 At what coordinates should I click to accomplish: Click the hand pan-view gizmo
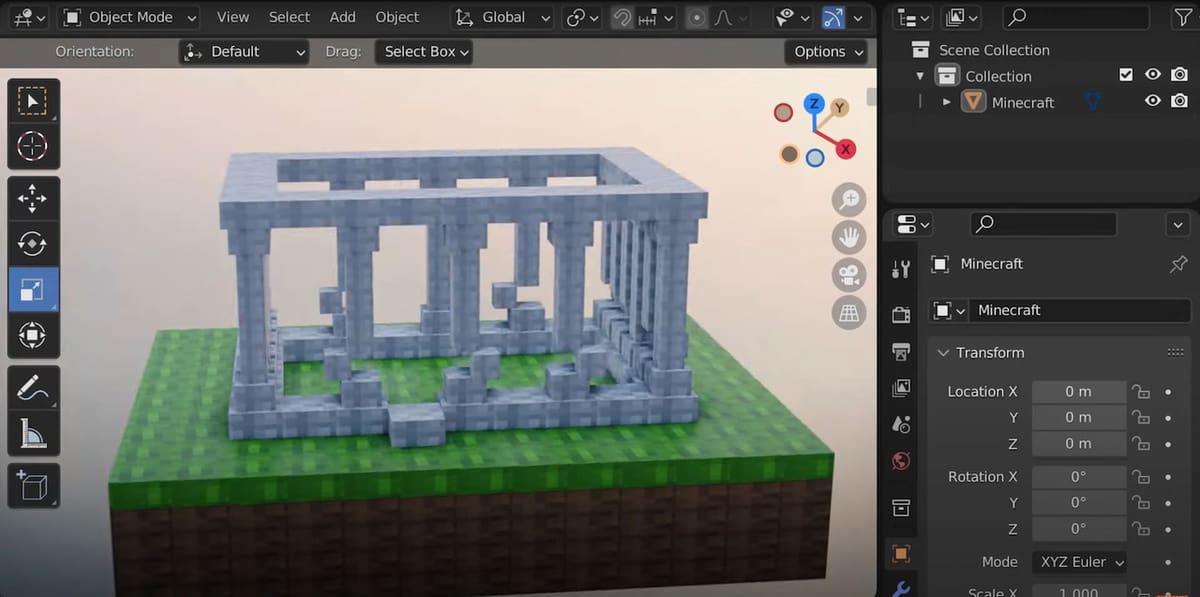coord(849,237)
